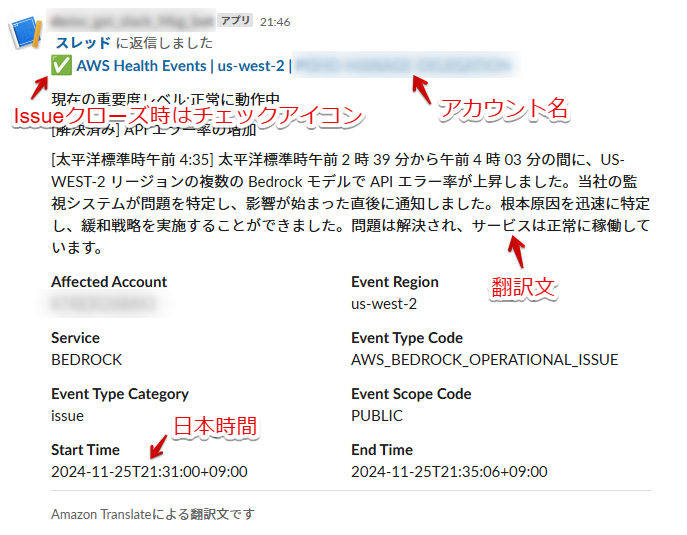This screenshot has width=687, height=535.
Task: Click the 21:46 message timestamp
Action: point(275,22)
